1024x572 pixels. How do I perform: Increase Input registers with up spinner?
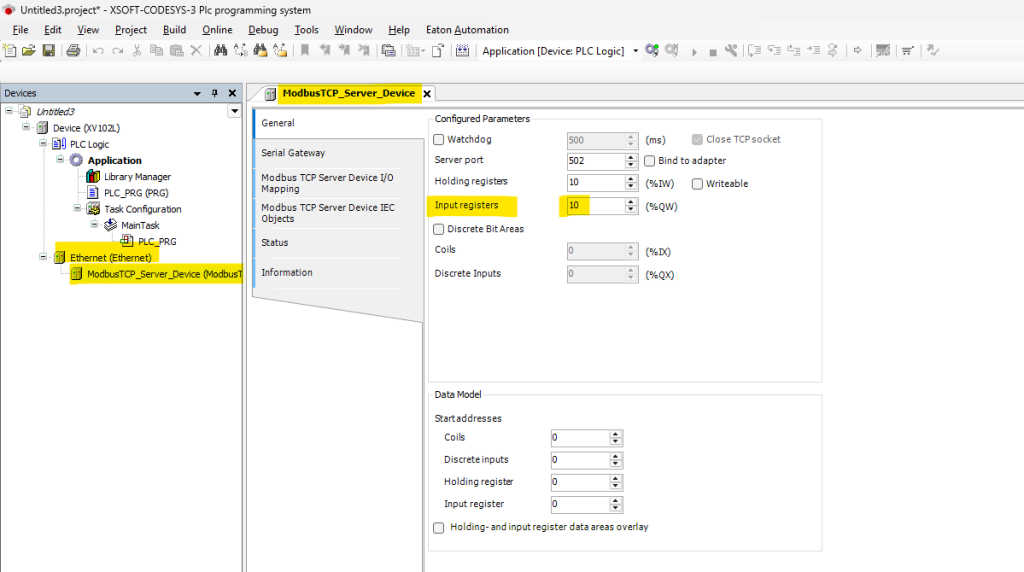coord(631,202)
